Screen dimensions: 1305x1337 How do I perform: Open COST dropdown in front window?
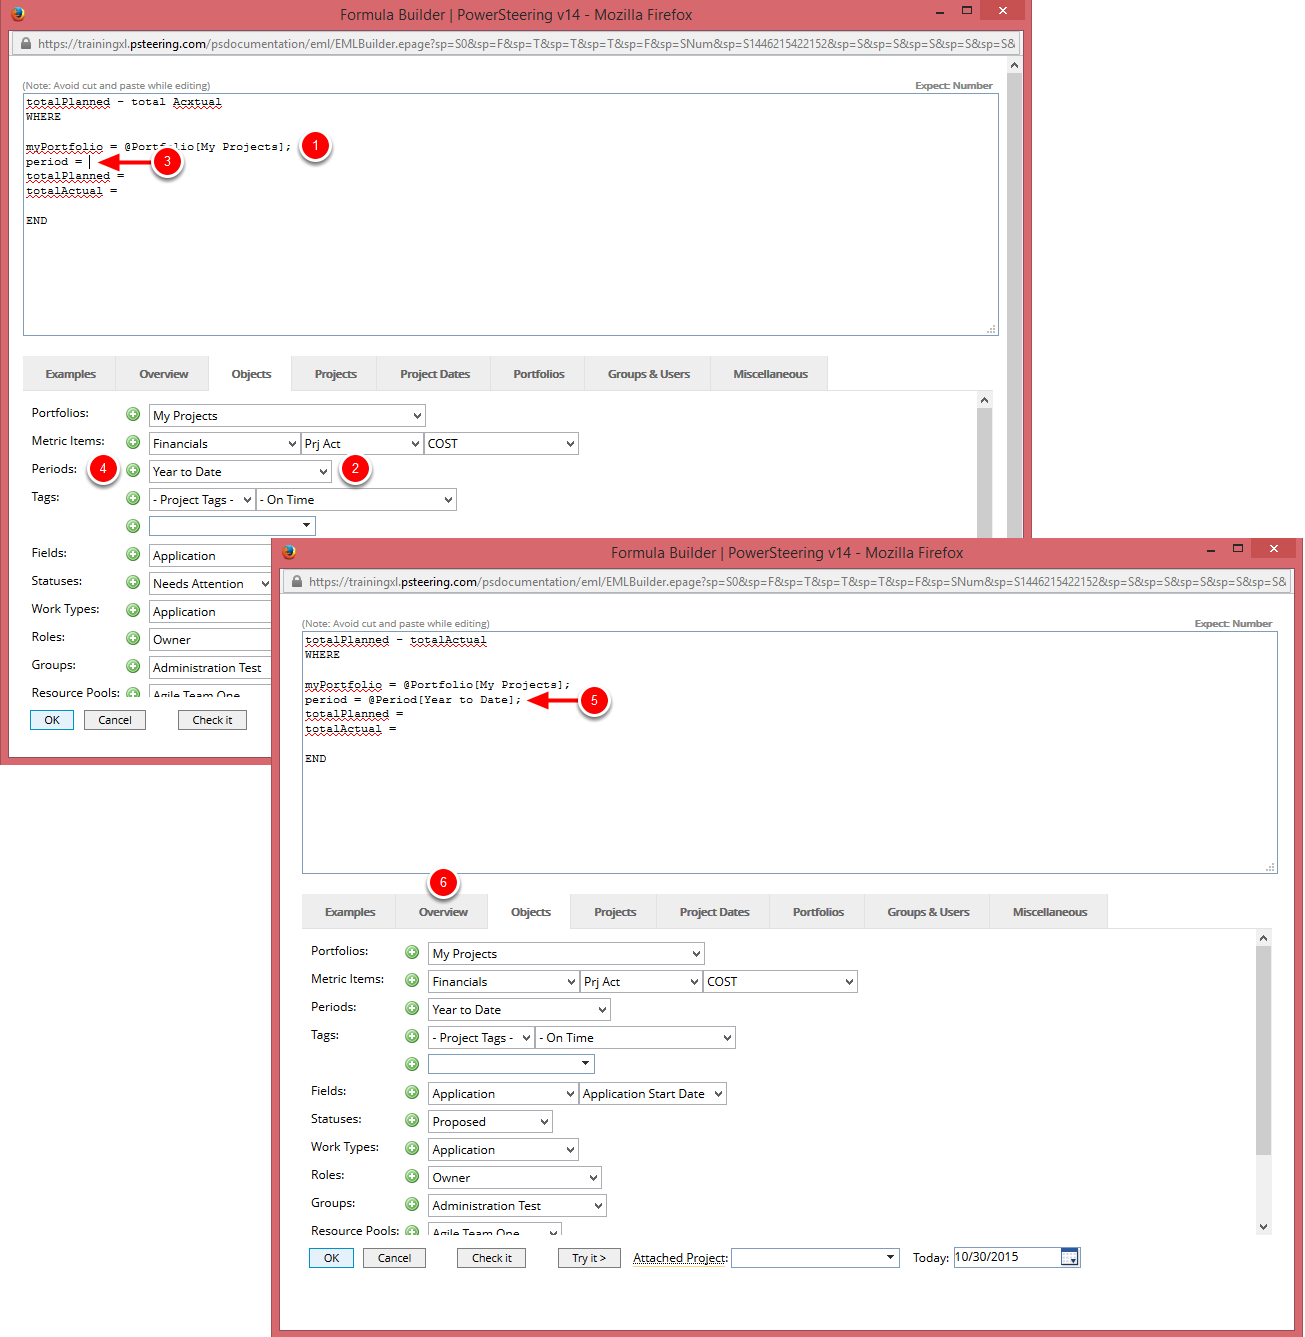(x=781, y=982)
